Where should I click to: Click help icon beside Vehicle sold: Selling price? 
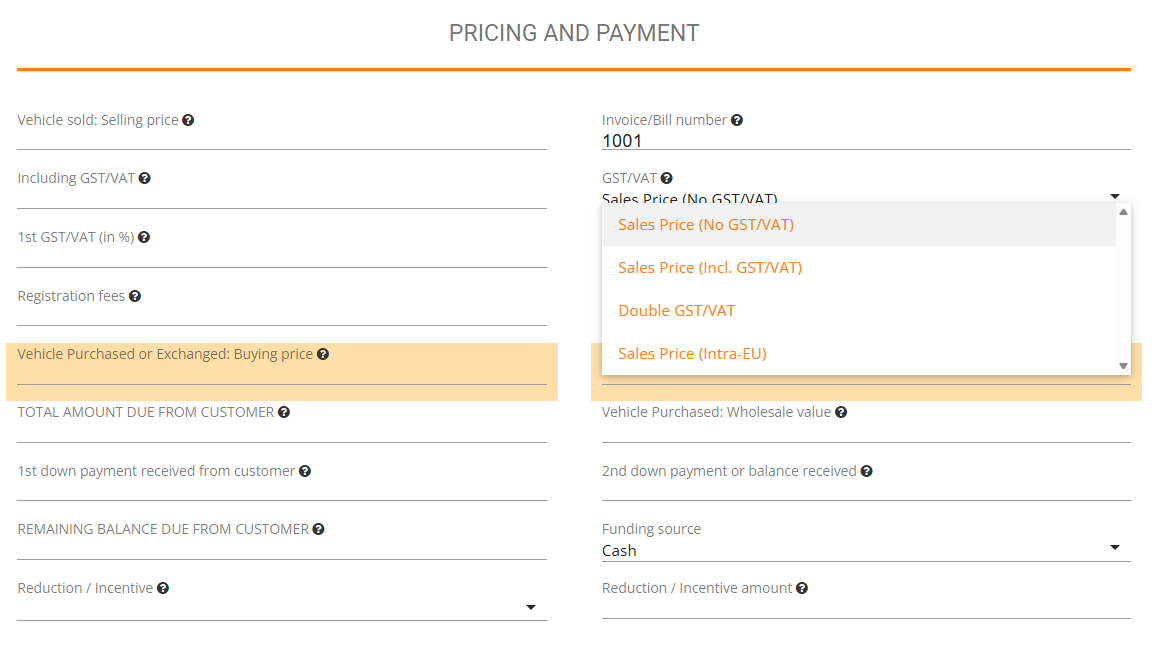coord(188,120)
